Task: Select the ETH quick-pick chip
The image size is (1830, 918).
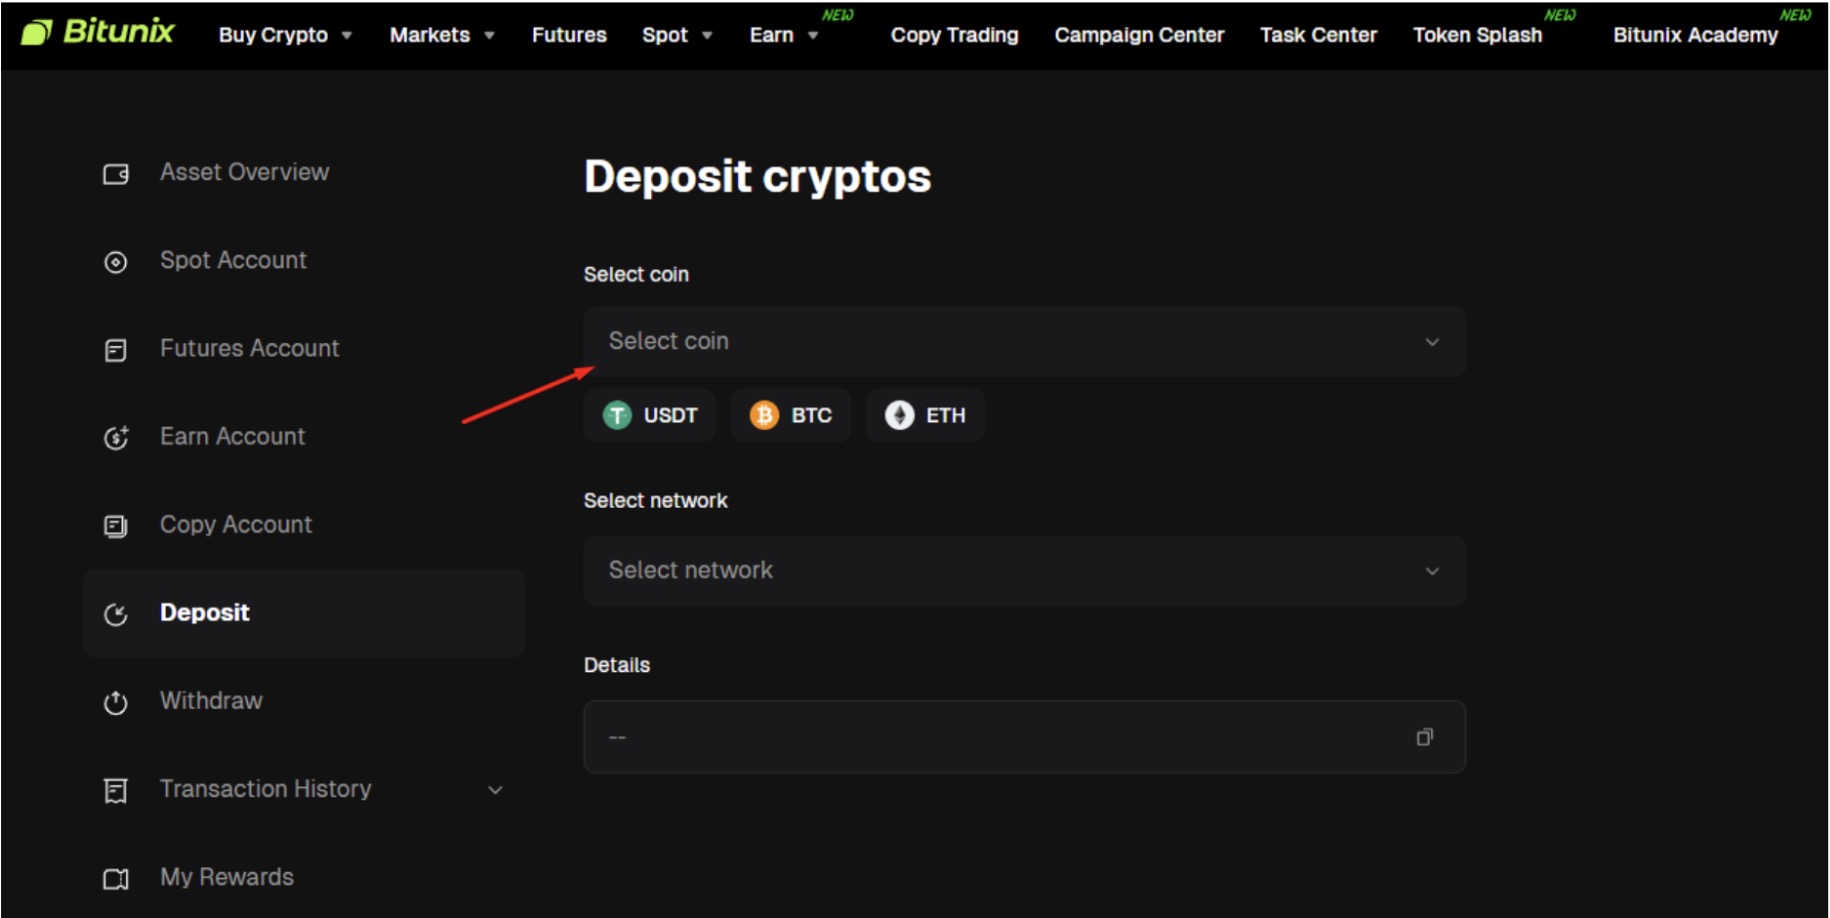Action: [x=924, y=415]
